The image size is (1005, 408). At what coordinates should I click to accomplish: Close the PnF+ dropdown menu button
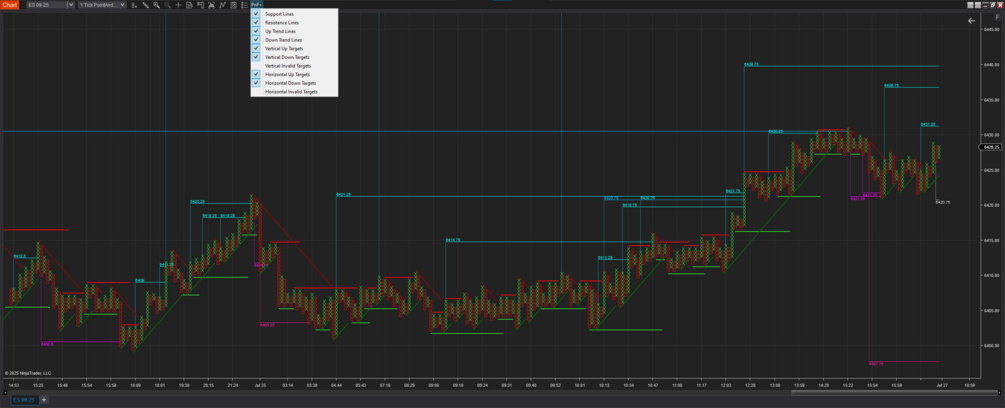pyautogui.click(x=256, y=5)
